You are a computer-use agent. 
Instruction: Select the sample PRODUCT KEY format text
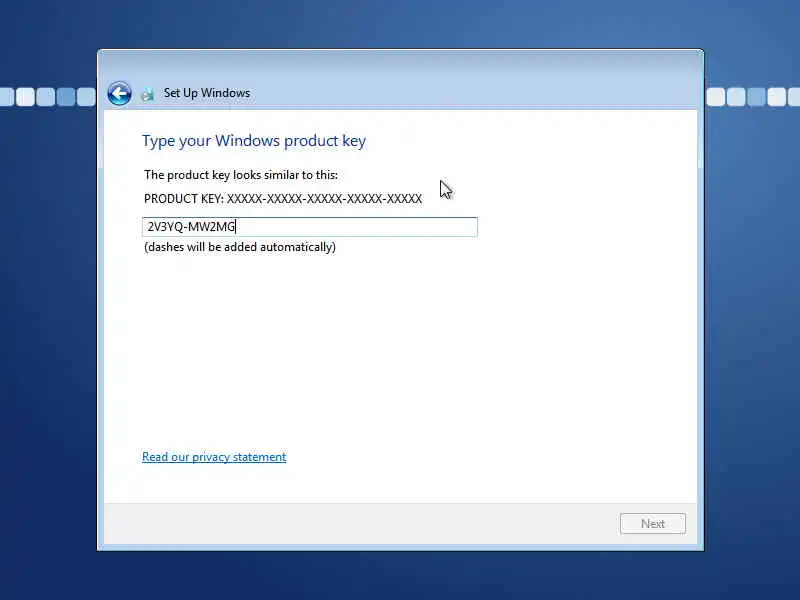(x=283, y=198)
